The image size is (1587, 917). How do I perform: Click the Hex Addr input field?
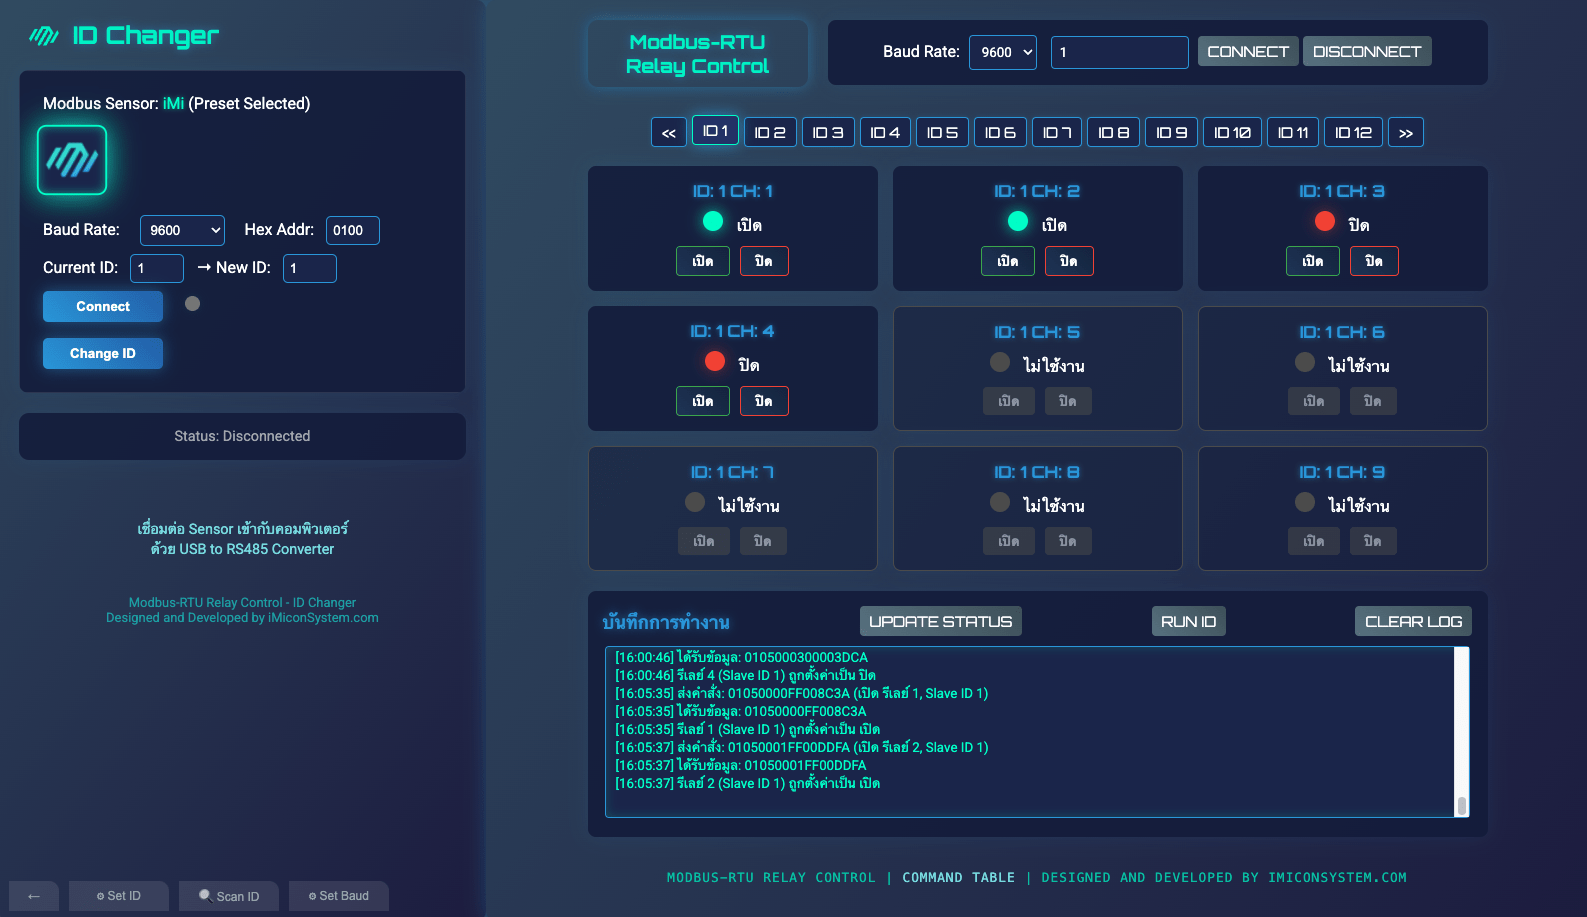click(352, 230)
